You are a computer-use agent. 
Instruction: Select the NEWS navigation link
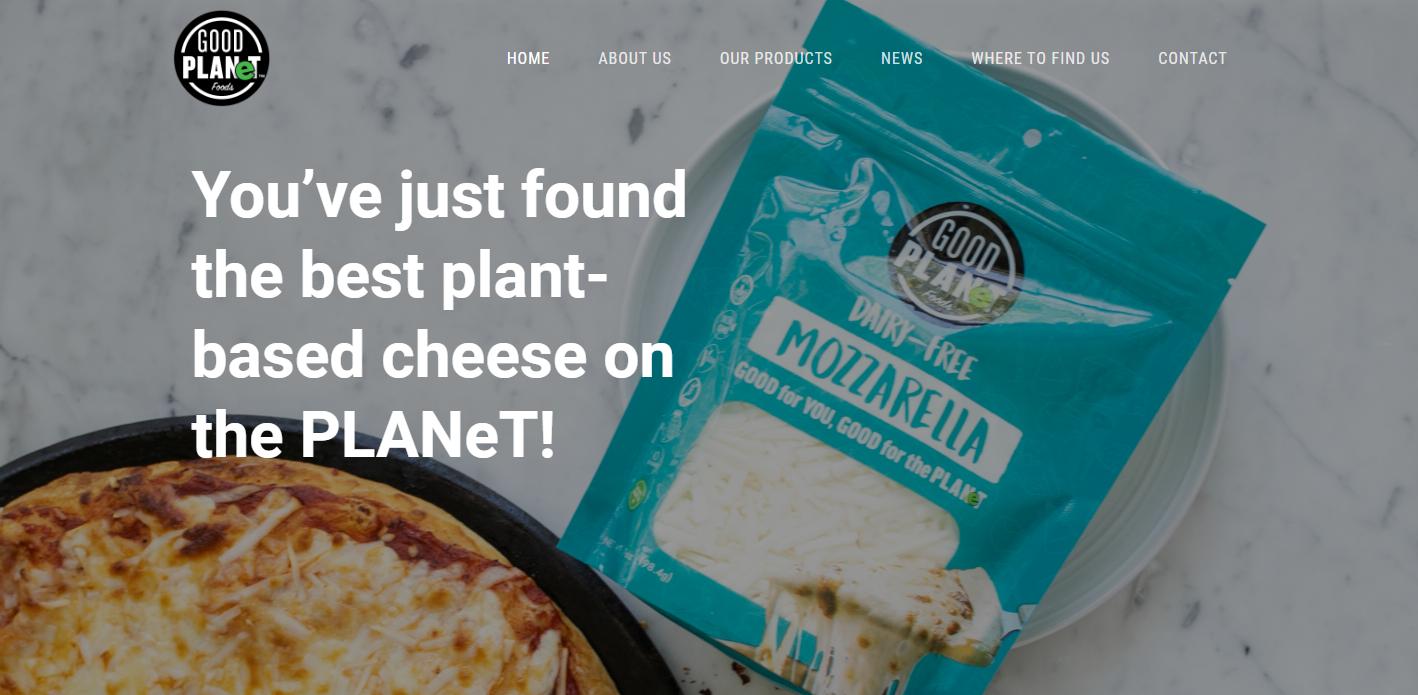(902, 58)
